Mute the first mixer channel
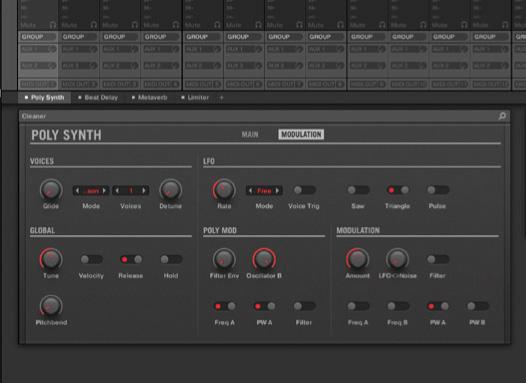The height and width of the screenshot is (383, 526). point(28,25)
